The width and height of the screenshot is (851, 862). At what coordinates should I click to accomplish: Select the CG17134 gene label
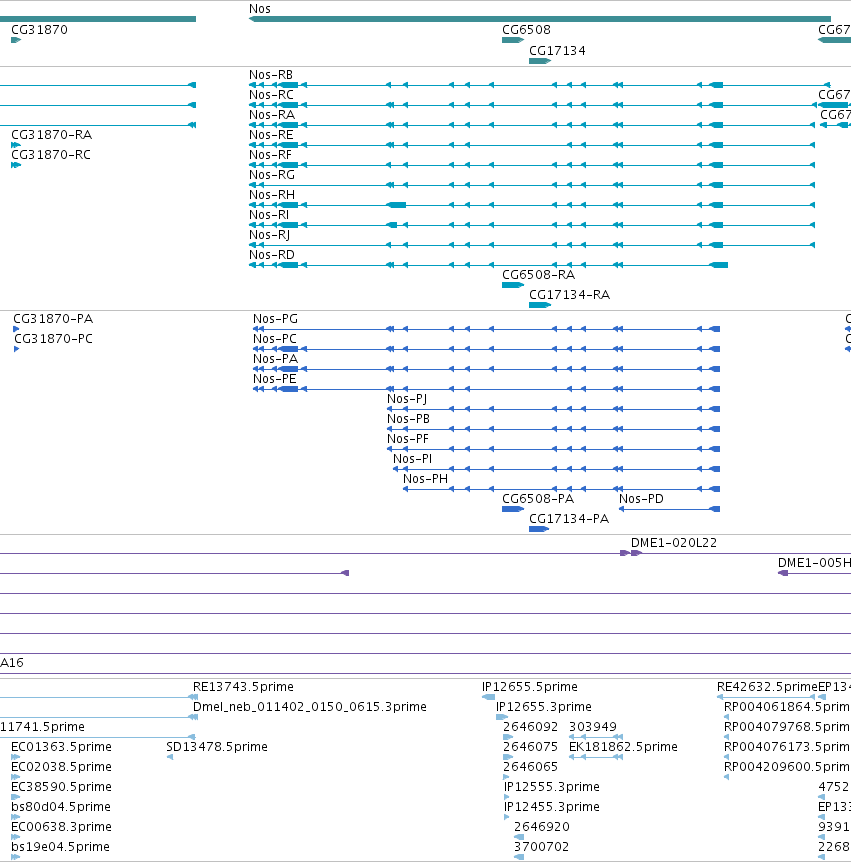click(x=557, y=51)
